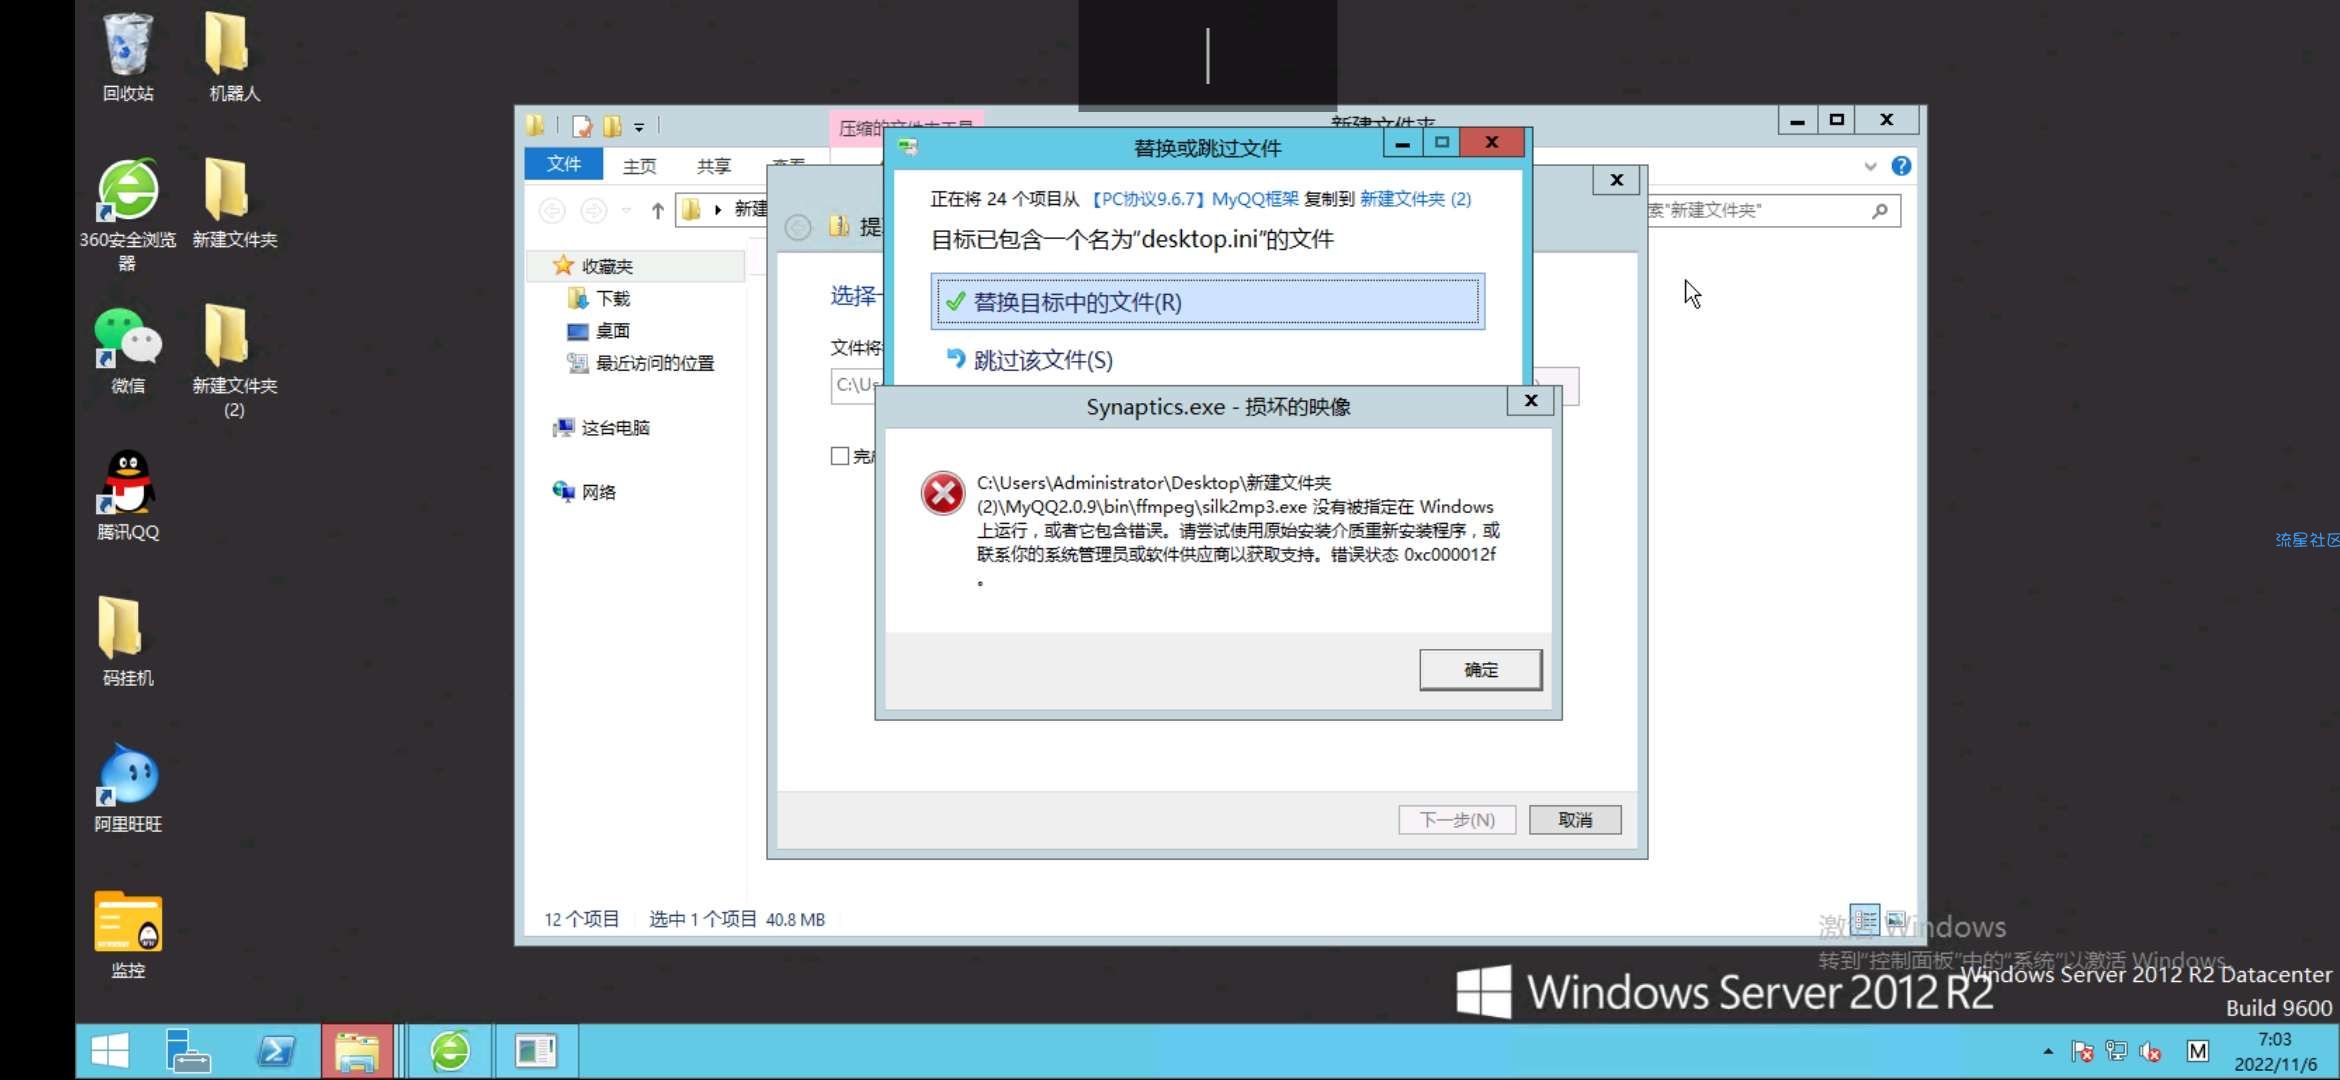Open the 监控 desktop folder
Image resolution: width=2340 pixels, height=1080 pixels.
(128, 934)
